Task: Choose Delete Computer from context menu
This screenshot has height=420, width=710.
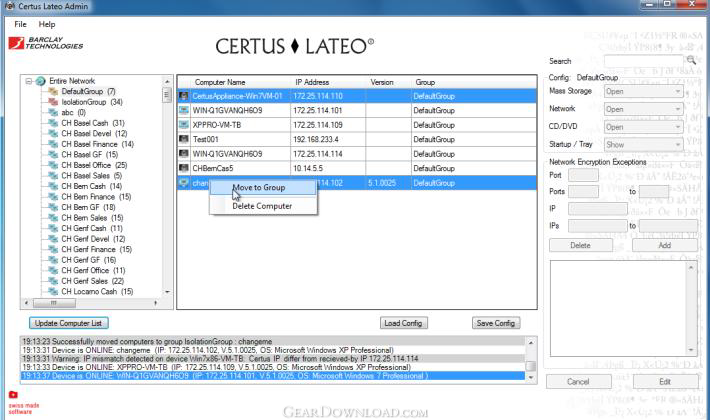Action: [263, 206]
